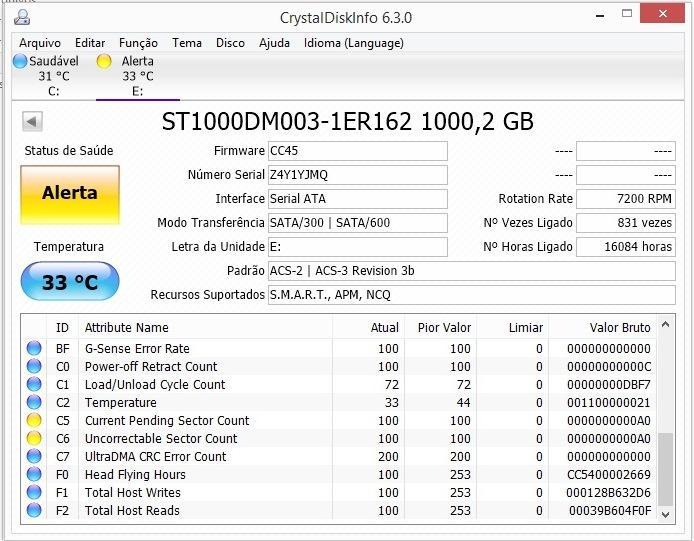Click the Atual column header

(368, 328)
